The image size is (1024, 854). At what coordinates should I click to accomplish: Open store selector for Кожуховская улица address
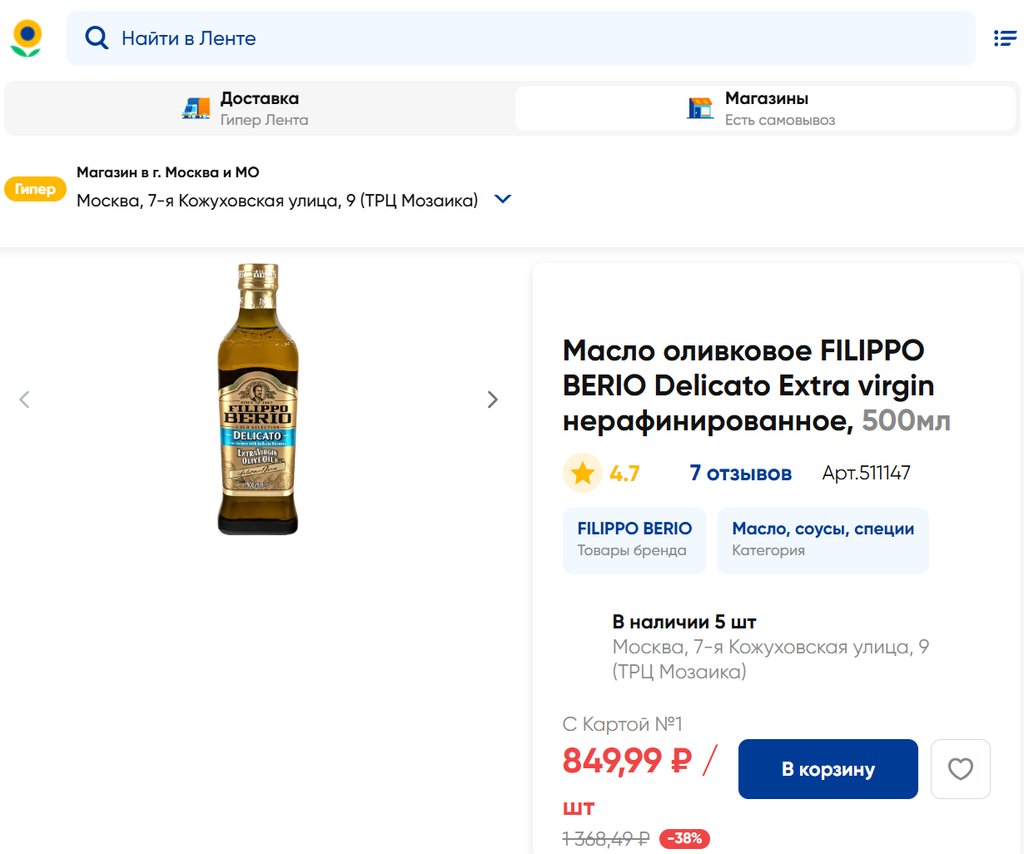pyautogui.click(x=277, y=200)
